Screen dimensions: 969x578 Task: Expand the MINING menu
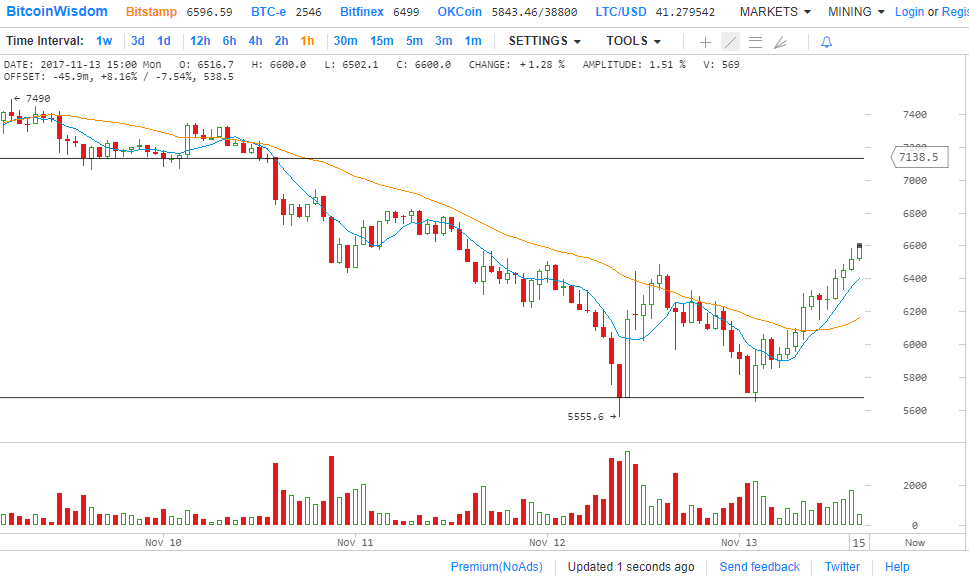point(856,12)
